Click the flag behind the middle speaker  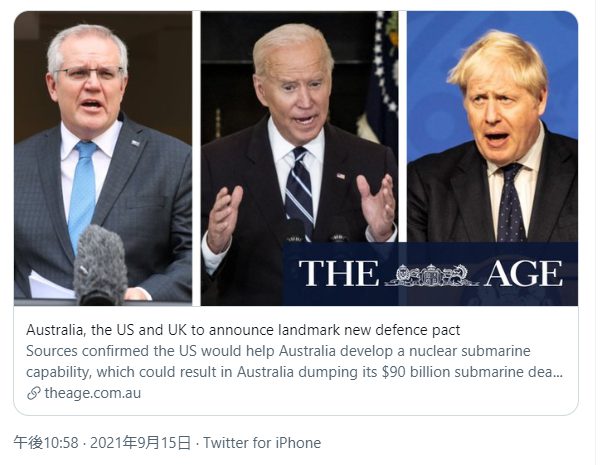pyautogui.click(x=379, y=77)
